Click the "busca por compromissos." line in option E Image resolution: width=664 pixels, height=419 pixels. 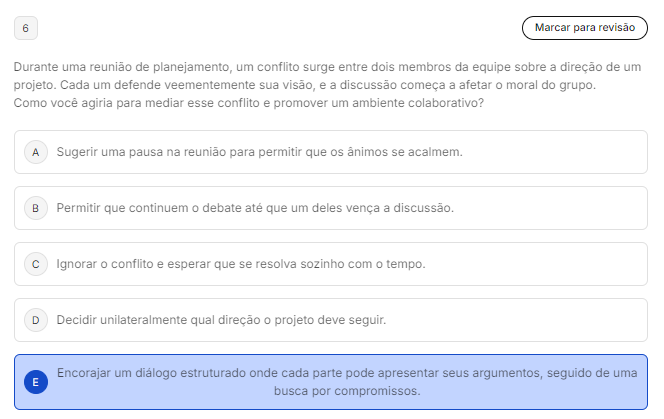346,391
